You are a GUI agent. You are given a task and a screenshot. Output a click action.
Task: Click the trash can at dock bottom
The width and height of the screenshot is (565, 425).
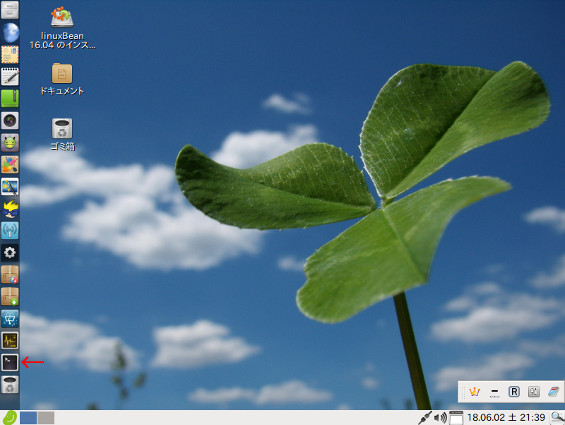(10, 384)
